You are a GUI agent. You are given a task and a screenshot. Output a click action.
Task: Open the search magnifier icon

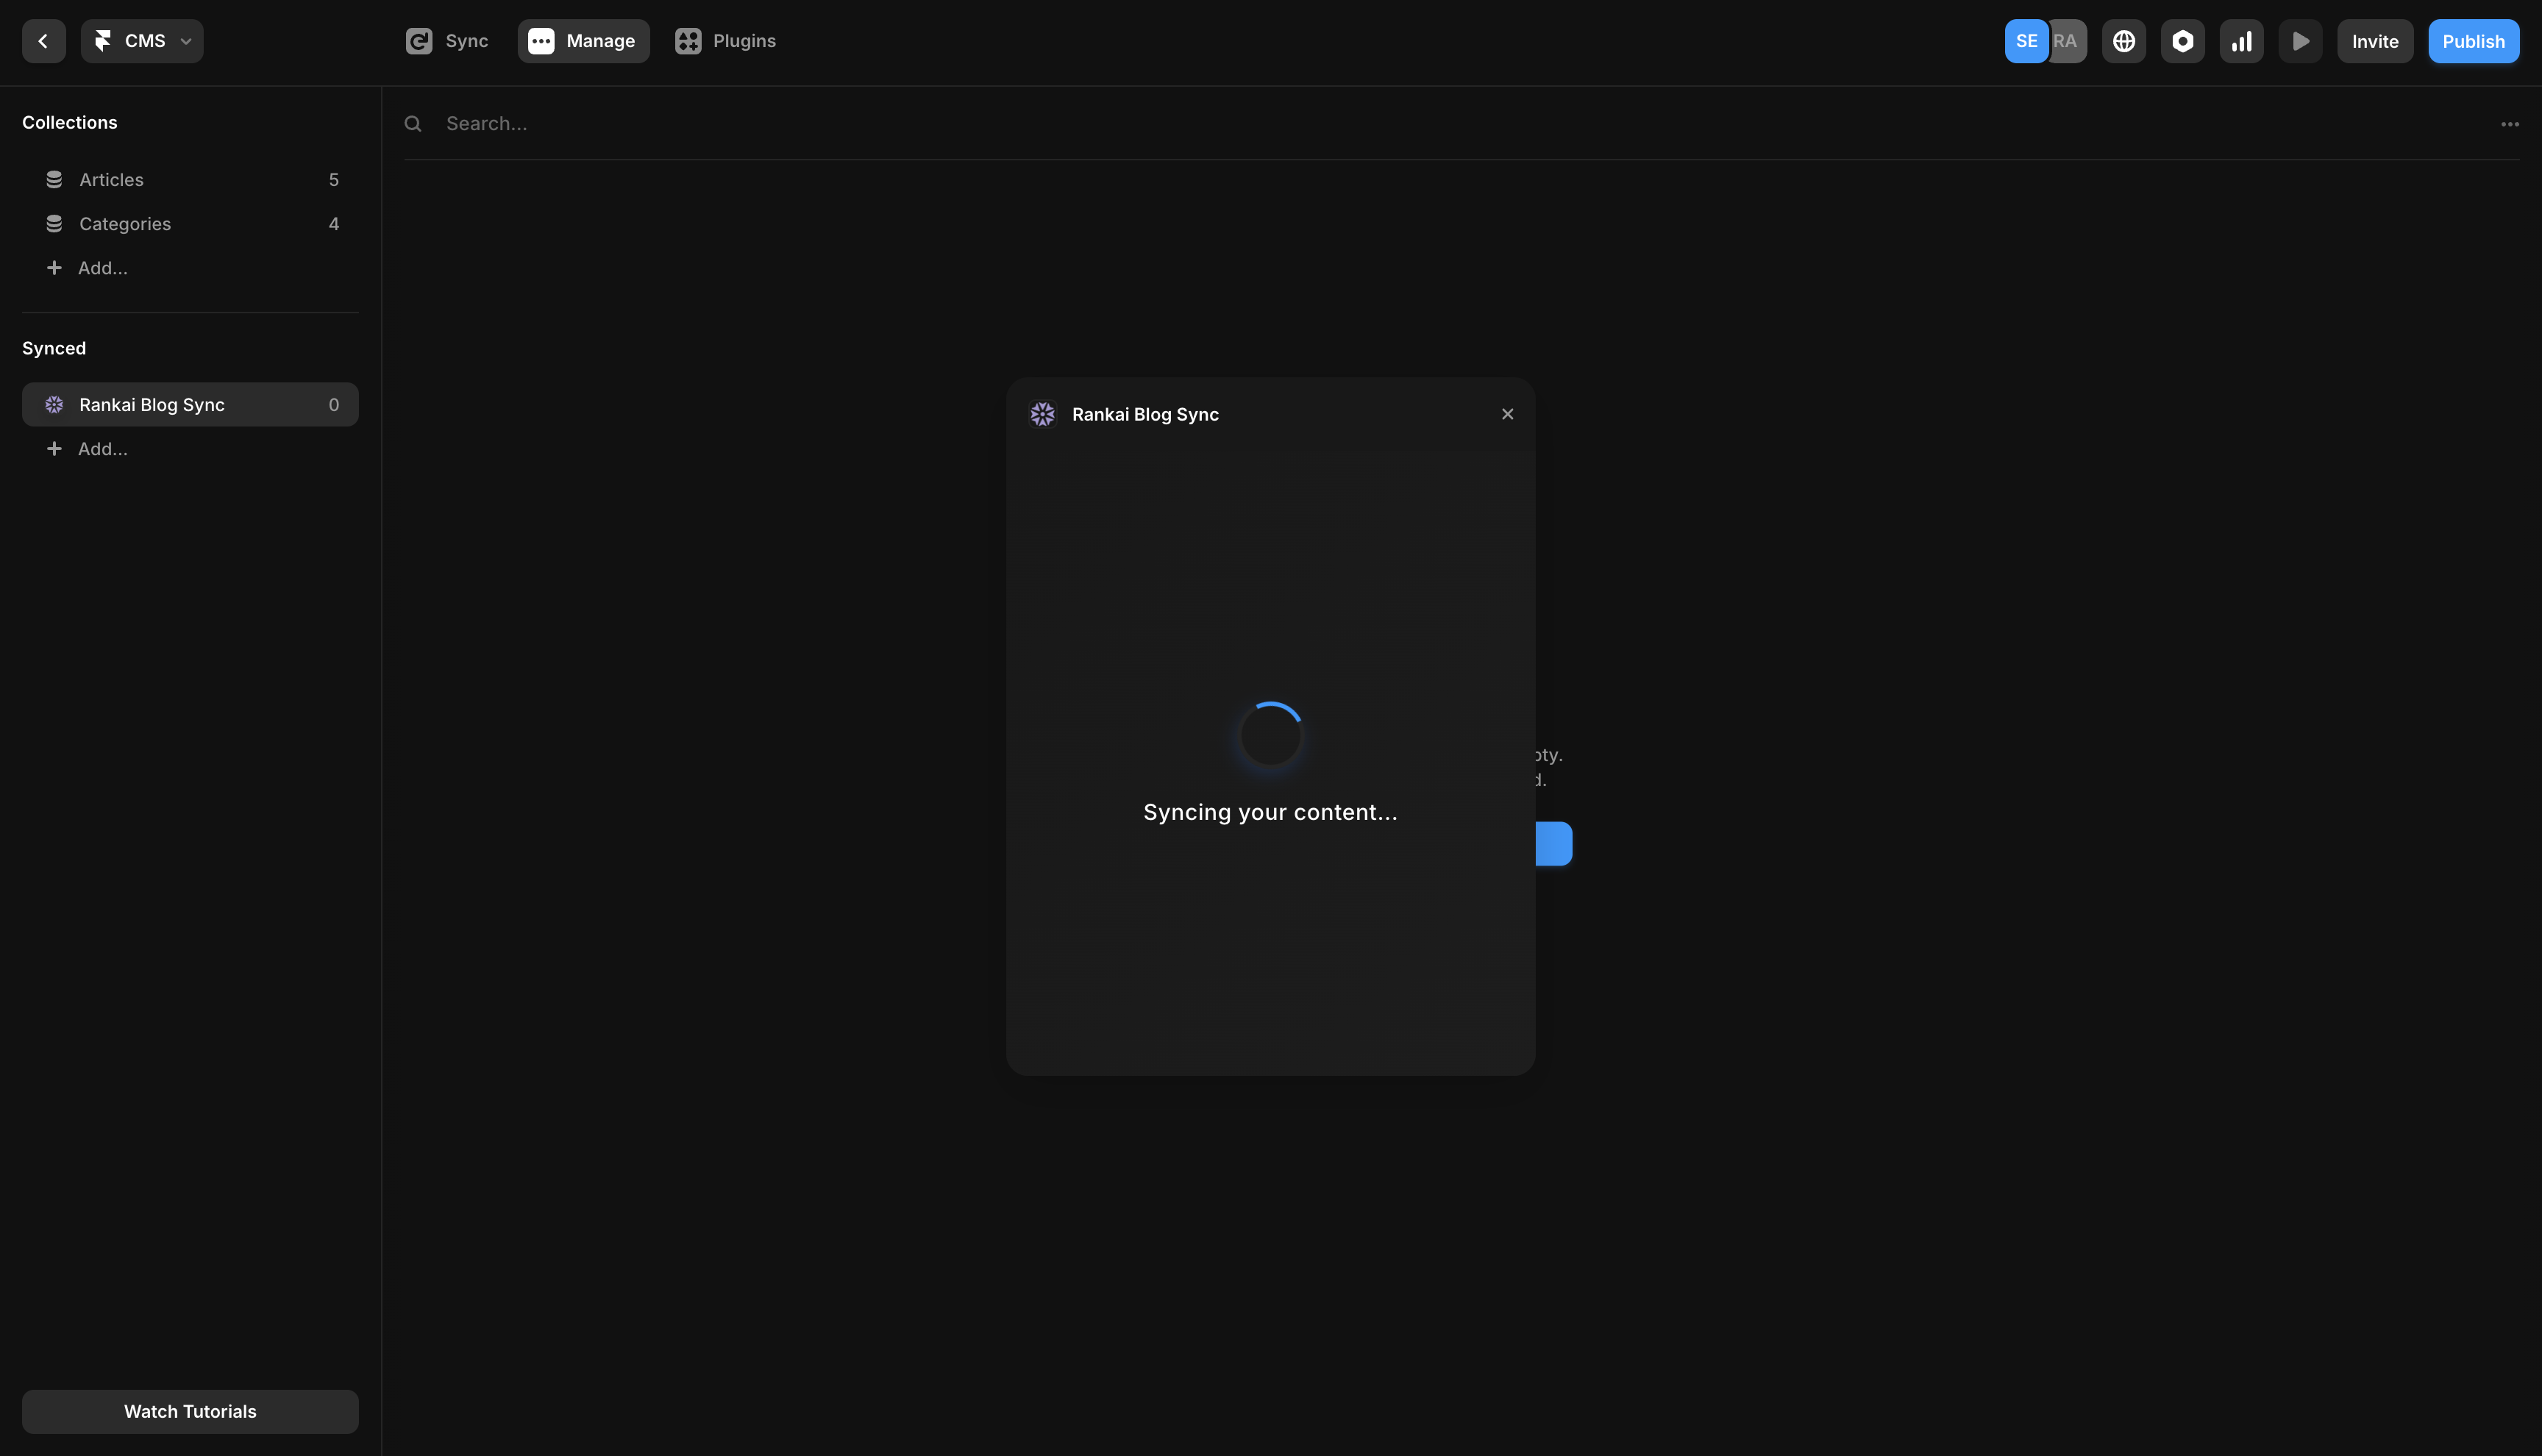point(413,123)
